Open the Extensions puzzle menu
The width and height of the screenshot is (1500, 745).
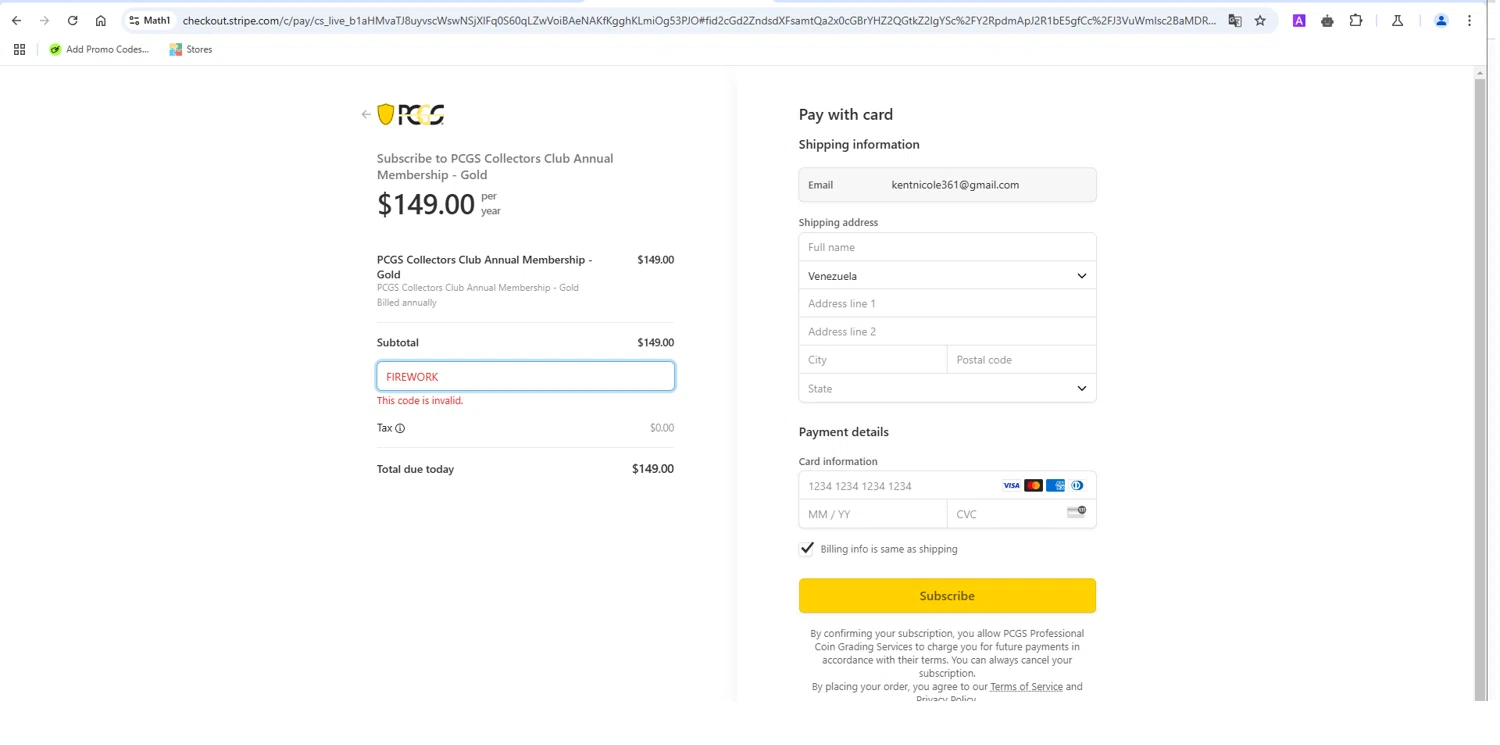[x=1356, y=20]
